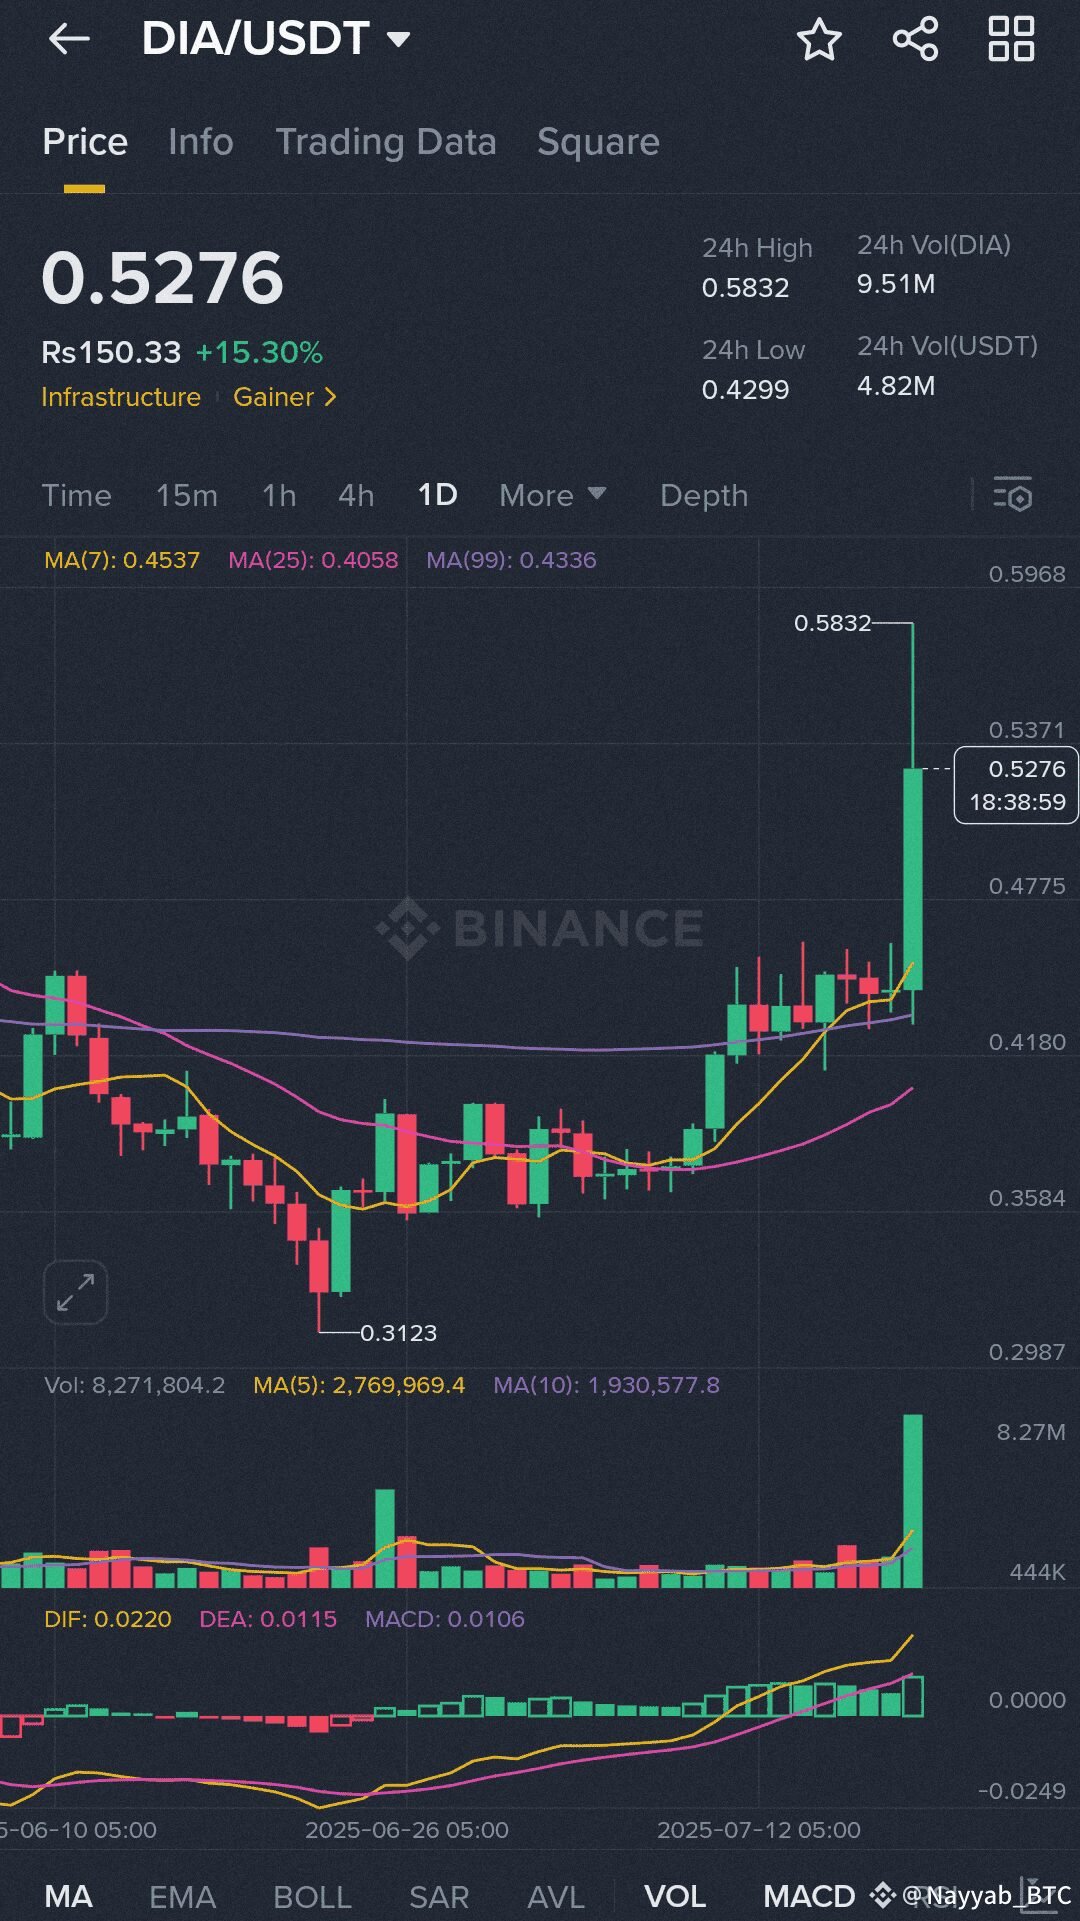Open the share icon
Viewport: 1080px width, 1921px height.
915,40
